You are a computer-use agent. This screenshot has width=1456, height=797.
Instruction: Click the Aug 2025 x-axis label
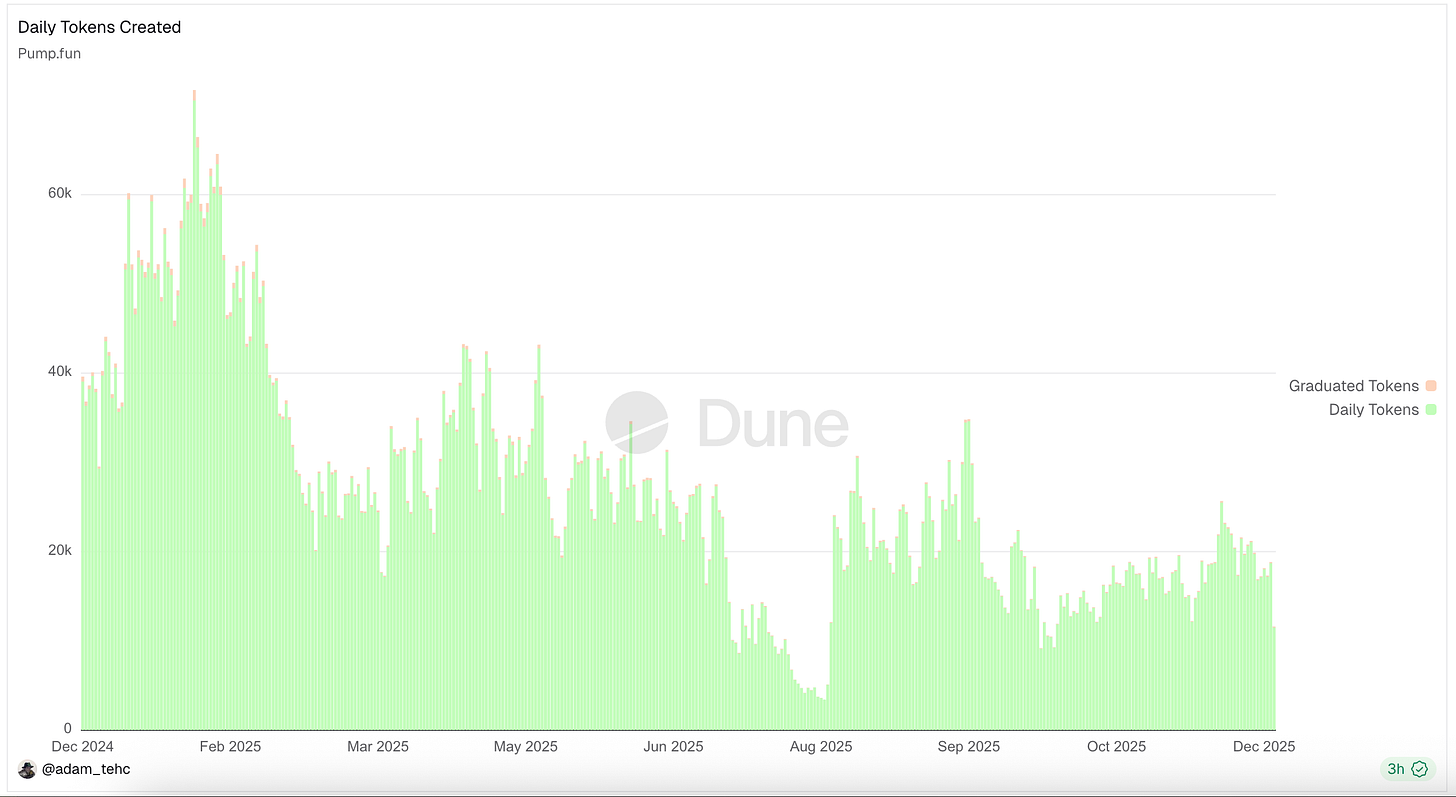point(821,746)
